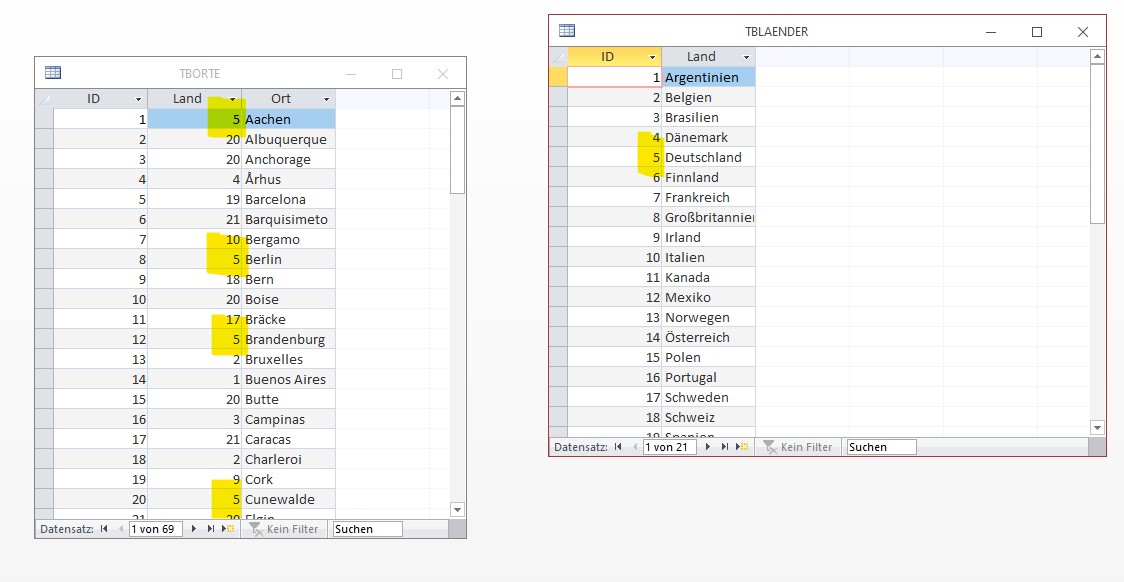1124x582 pixels.
Task: Go to first record in TBLAENDER
Action: pyautogui.click(x=618, y=447)
